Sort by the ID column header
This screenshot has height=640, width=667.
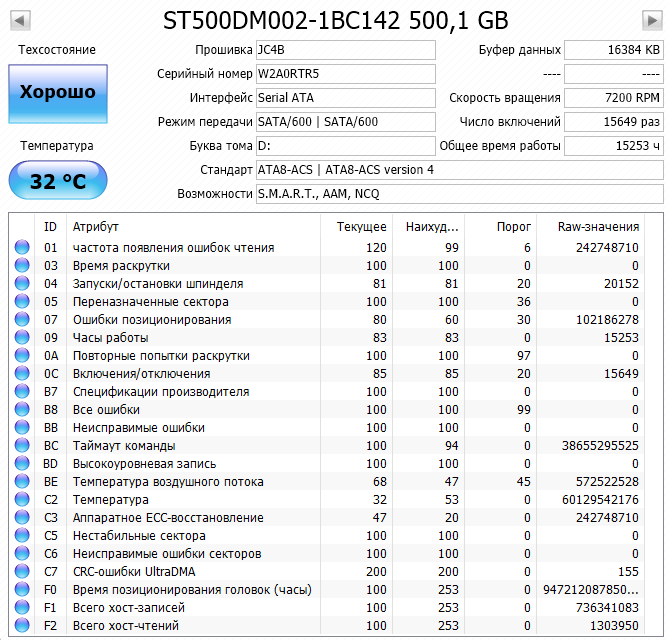(50, 227)
